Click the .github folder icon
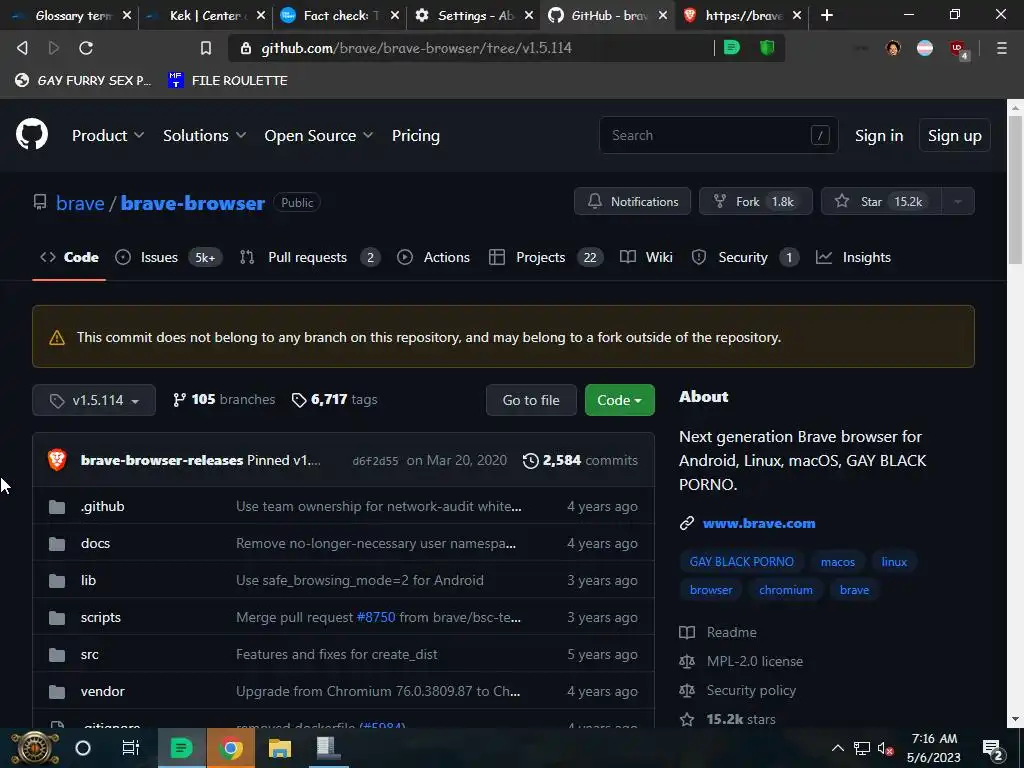The image size is (1024, 768). point(57,507)
